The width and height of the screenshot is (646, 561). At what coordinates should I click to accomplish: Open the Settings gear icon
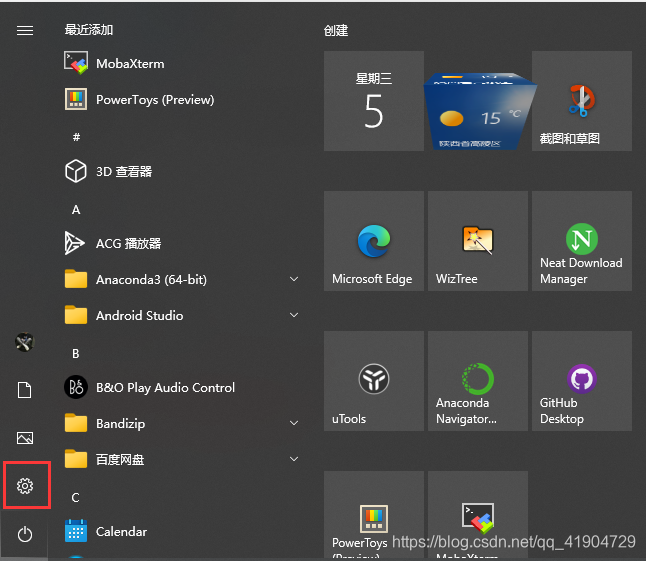(x=25, y=486)
